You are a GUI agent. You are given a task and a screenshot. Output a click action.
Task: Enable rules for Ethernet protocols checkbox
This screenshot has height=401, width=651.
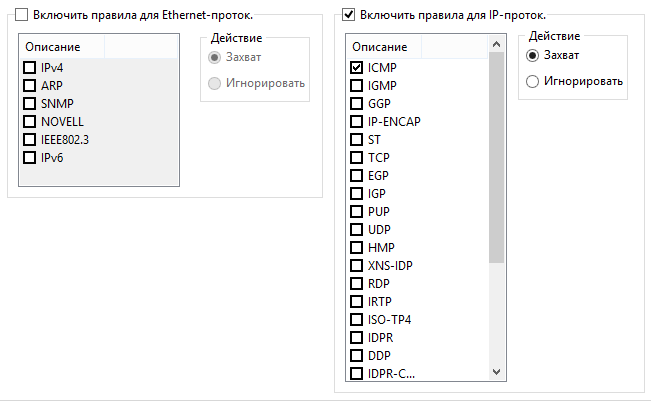pos(21,15)
